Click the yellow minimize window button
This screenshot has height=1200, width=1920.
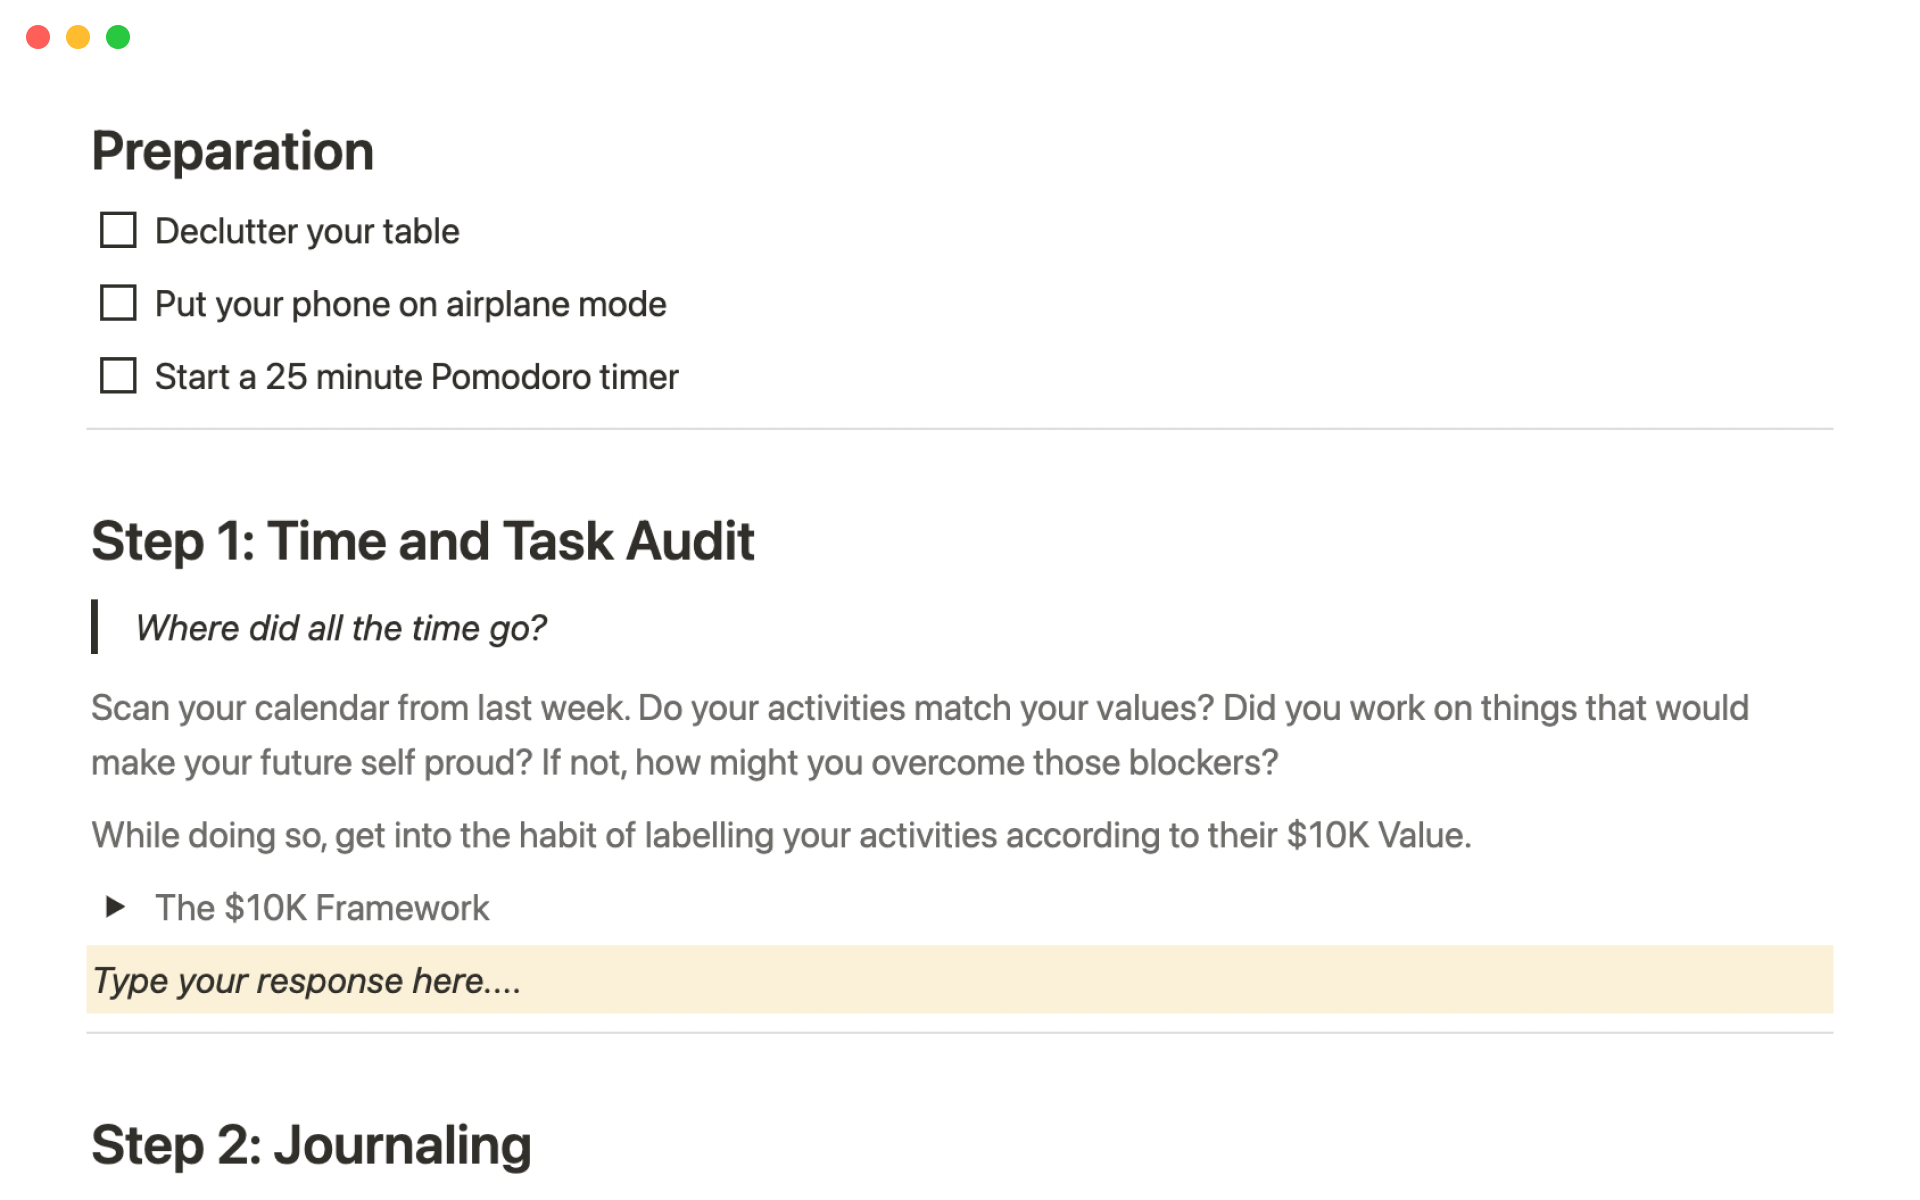78,37
